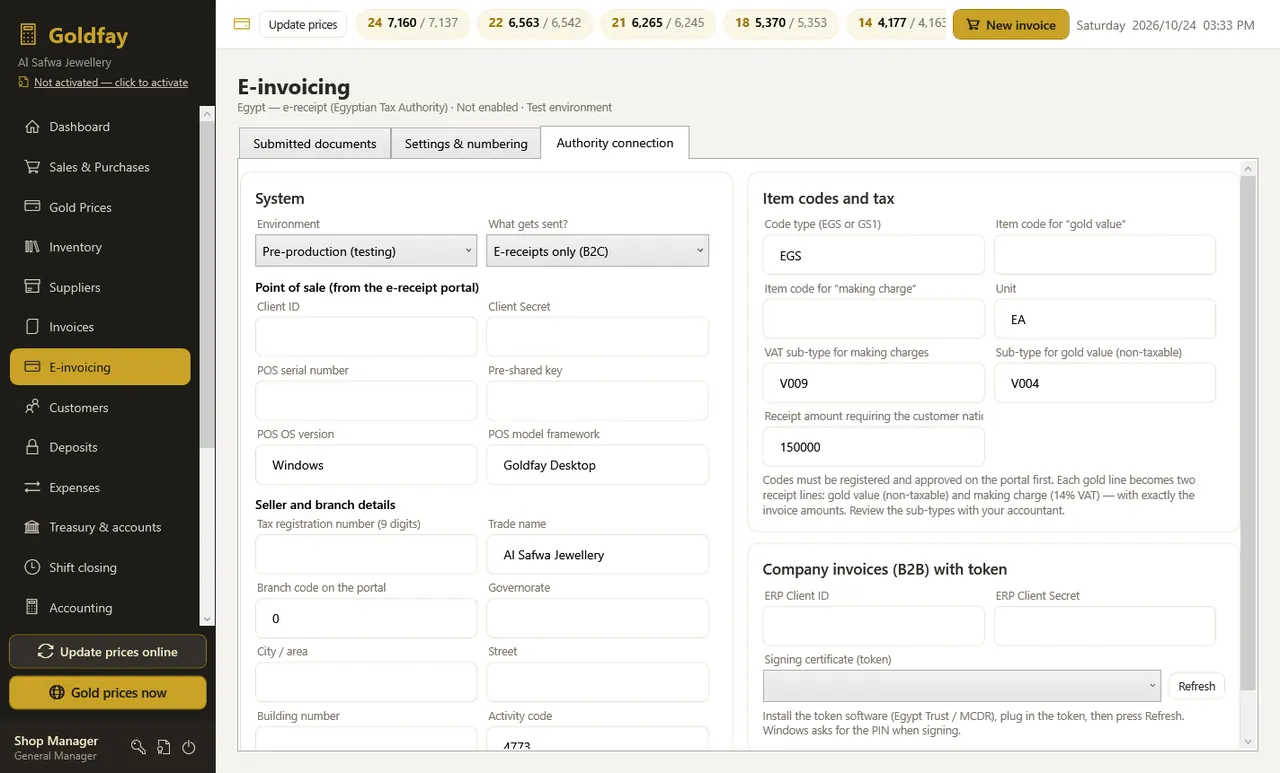This screenshot has width=1280, height=773.
Task: Click the Suppliers sidebar icon
Action: pyautogui.click(x=31, y=287)
